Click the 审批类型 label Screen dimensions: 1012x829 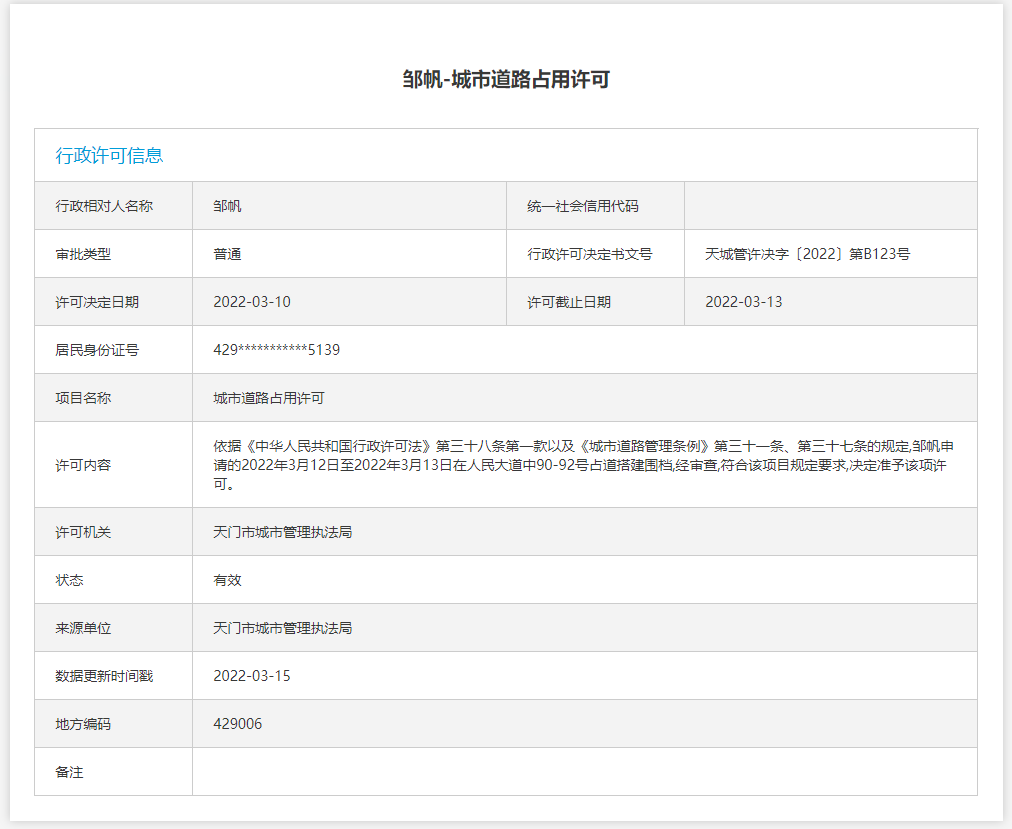coord(83,254)
